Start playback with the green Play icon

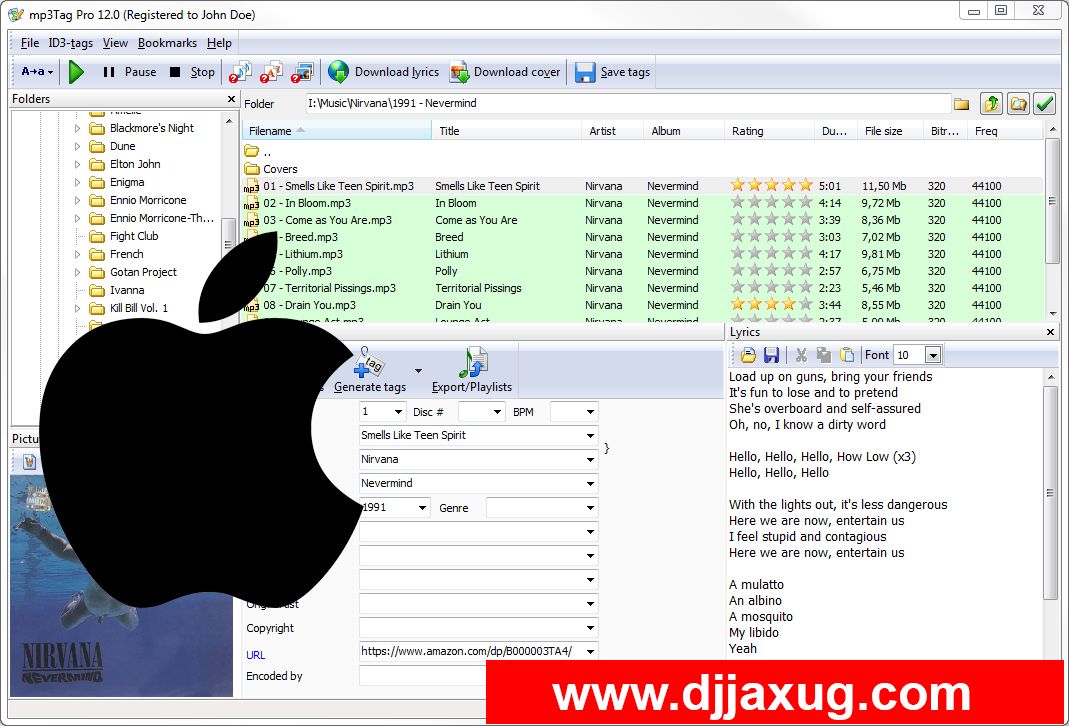76,72
